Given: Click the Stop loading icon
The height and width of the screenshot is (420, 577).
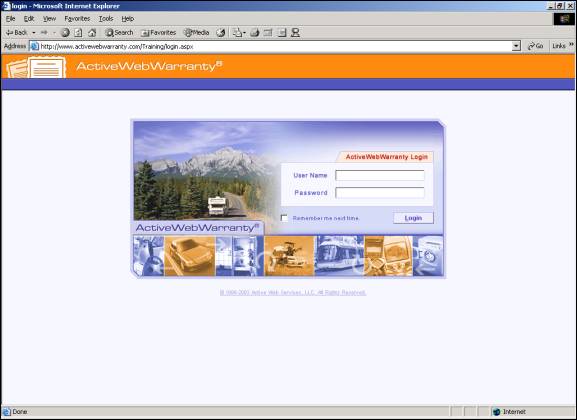Looking at the screenshot, I should click(65, 33).
